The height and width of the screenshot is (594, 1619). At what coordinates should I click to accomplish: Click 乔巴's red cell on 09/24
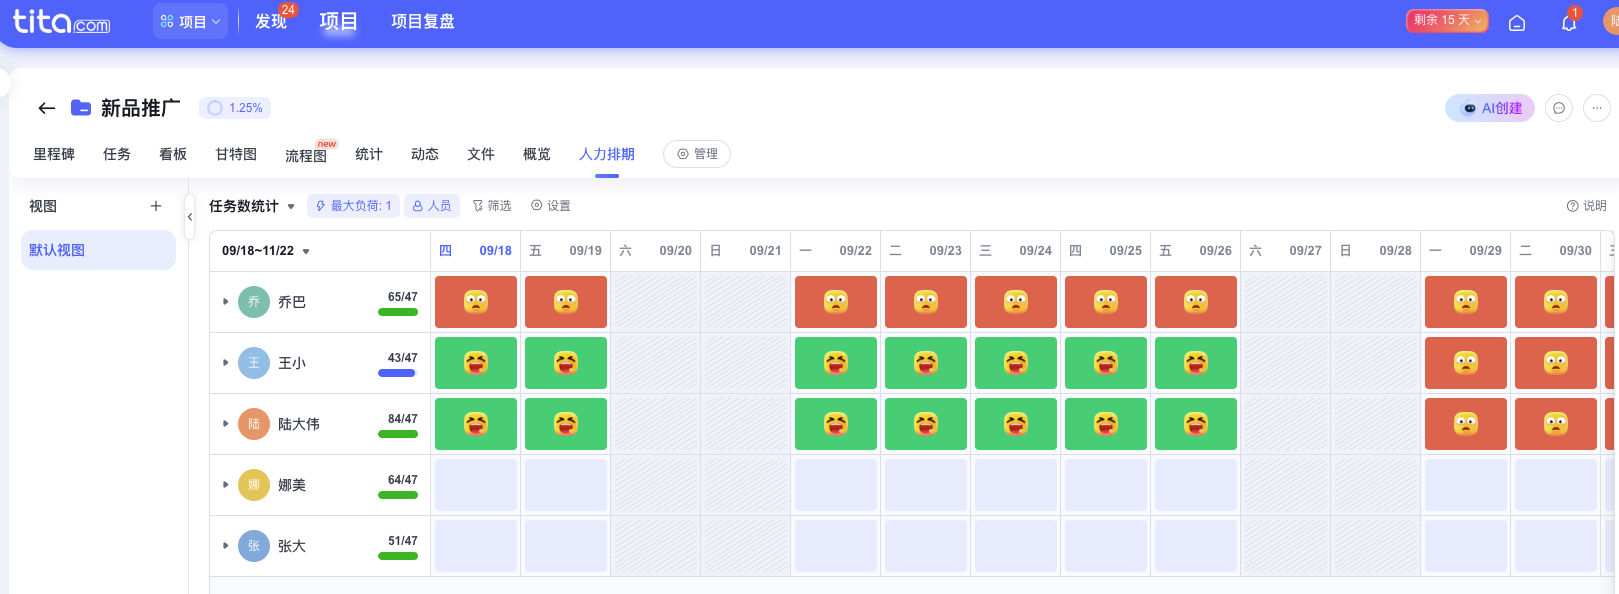pyautogui.click(x=1016, y=302)
